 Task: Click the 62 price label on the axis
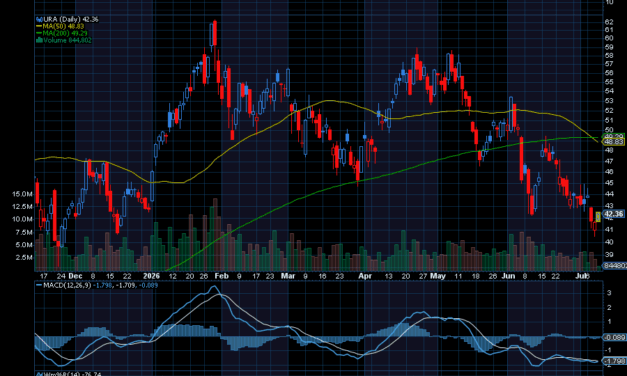[609, 22]
